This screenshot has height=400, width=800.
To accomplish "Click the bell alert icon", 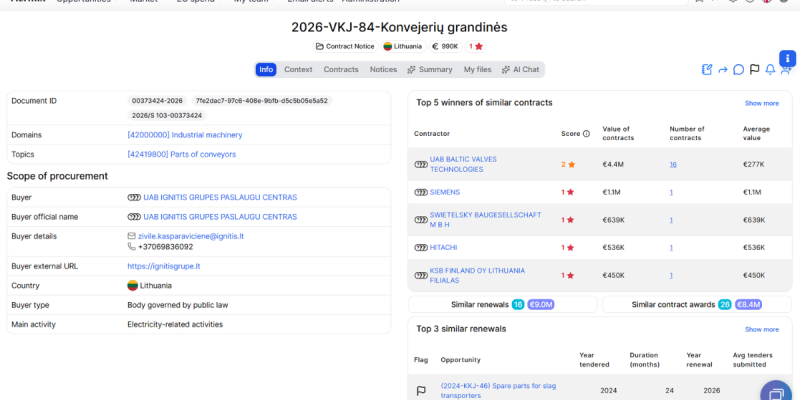I will coord(770,69).
